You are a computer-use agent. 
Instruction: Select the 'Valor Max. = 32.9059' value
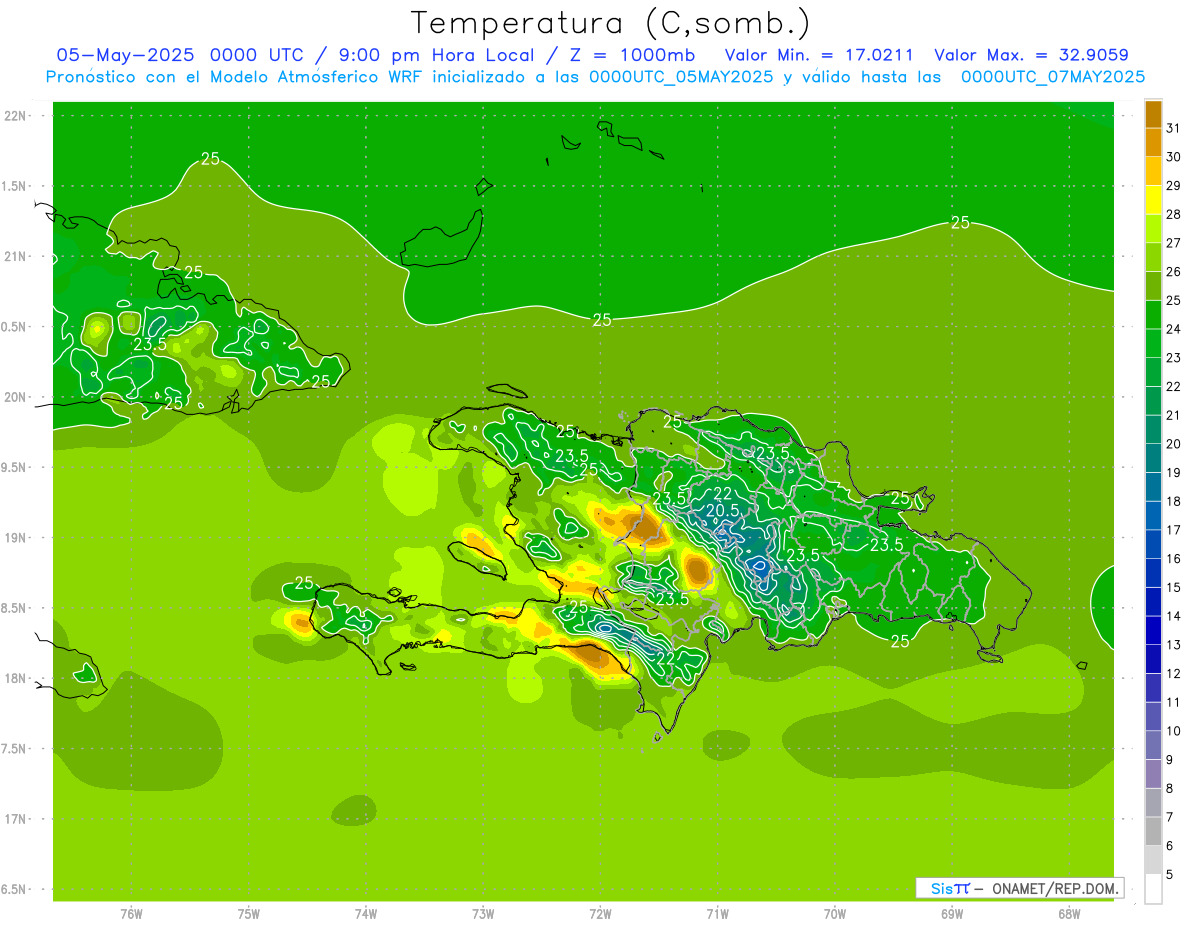point(1032,55)
